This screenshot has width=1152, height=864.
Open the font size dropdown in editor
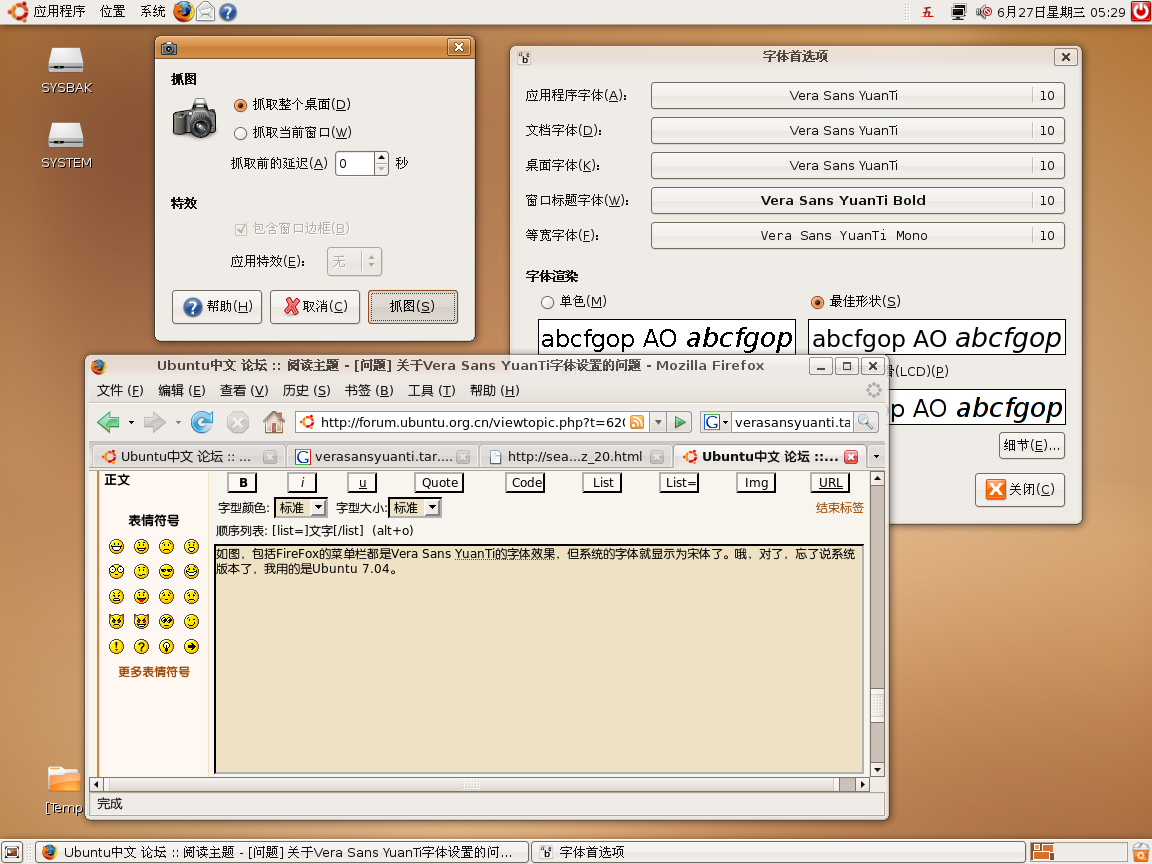tap(414, 508)
